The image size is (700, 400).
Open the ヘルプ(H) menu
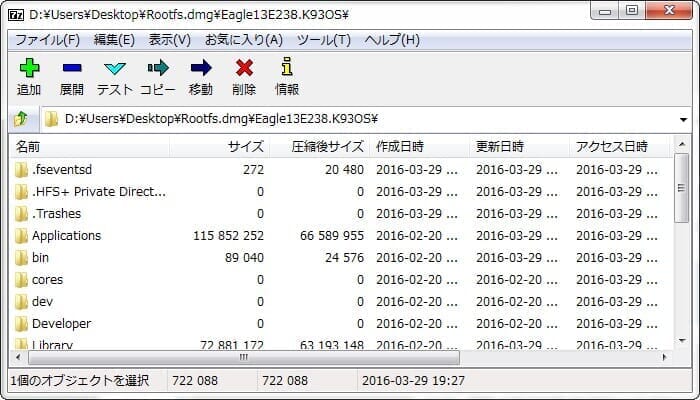(x=392, y=40)
